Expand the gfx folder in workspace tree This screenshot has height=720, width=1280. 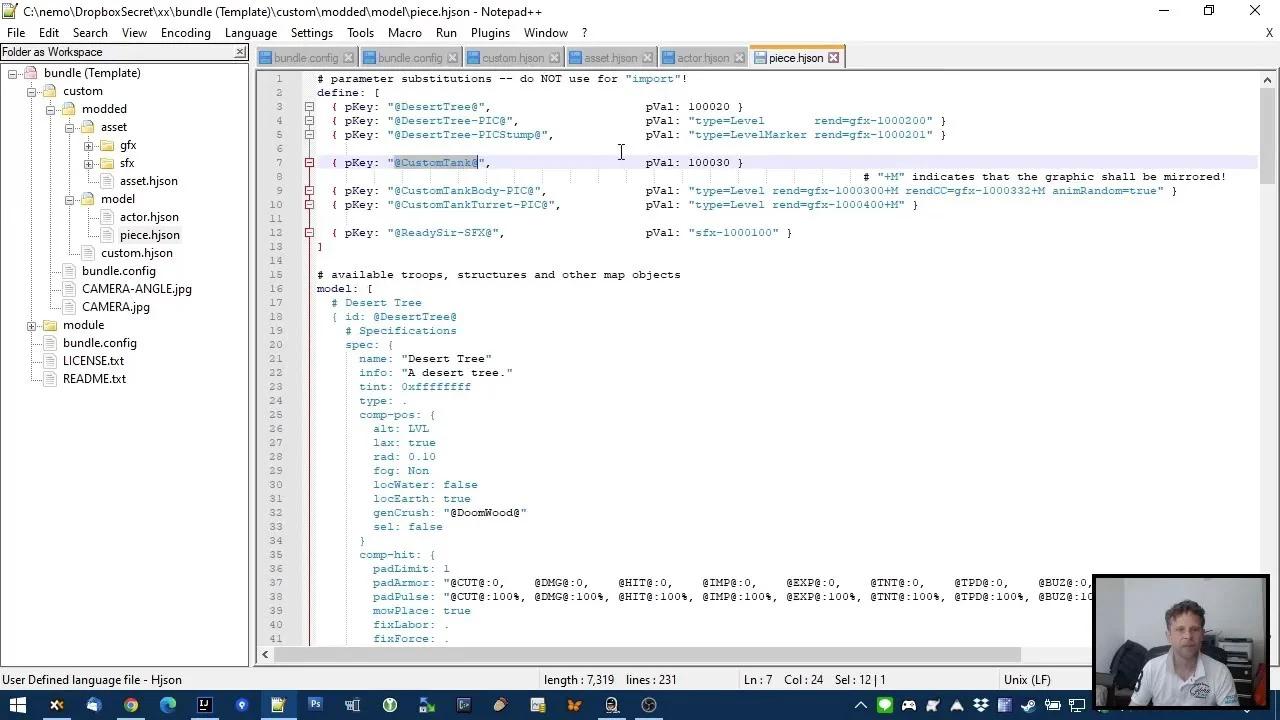pos(89,145)
